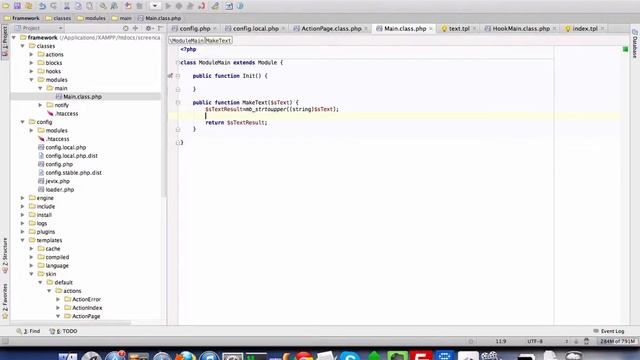
Task: Open the Event Log
Action: tap(609, 331)
